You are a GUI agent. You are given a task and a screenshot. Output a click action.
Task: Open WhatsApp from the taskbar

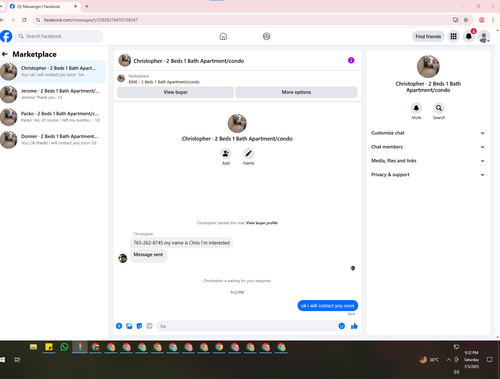[64, 347]
